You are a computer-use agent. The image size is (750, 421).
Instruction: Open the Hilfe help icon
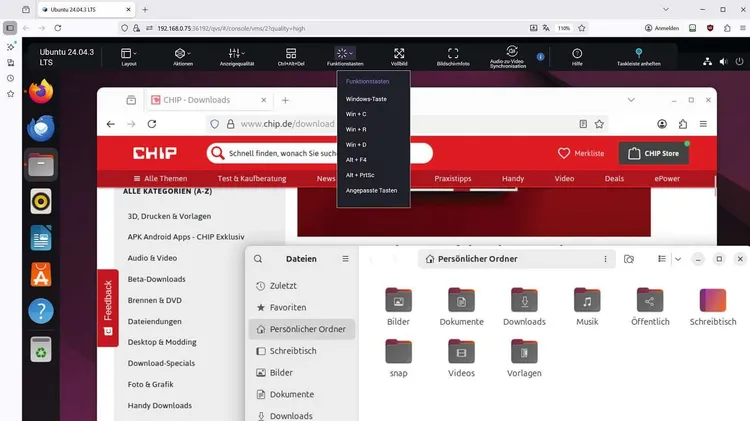click(577, 54)
